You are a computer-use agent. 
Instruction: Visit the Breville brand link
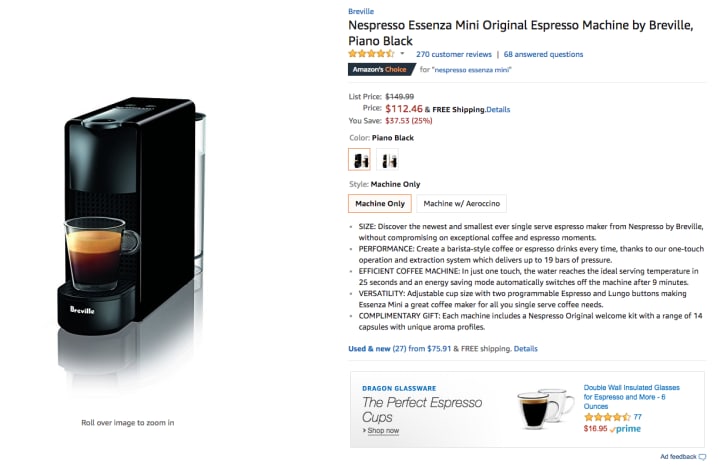click(x=361, y=11)
